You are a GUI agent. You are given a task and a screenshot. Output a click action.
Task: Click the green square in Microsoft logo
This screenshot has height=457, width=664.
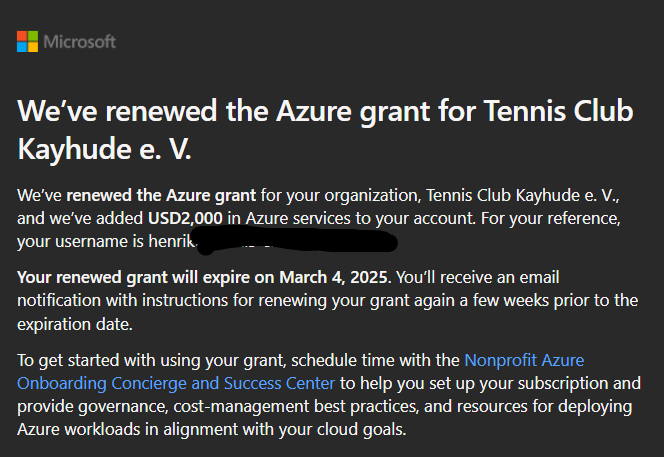(x=33, y=36)
